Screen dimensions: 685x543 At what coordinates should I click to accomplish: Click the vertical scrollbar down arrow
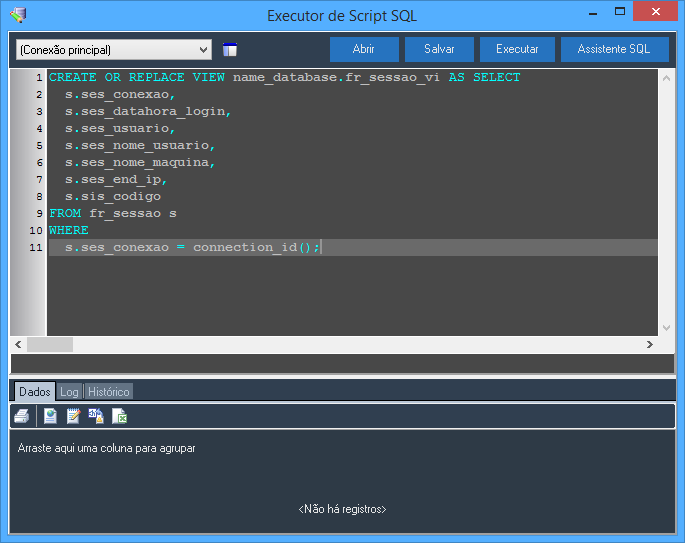[666, 327]
